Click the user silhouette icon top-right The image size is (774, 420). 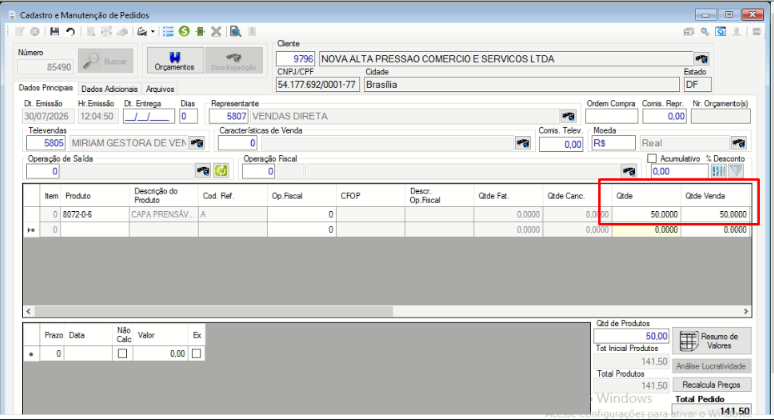736,32
